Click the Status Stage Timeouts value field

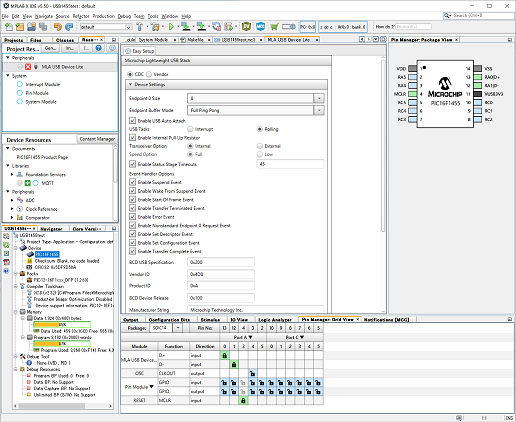click(290, 164)
